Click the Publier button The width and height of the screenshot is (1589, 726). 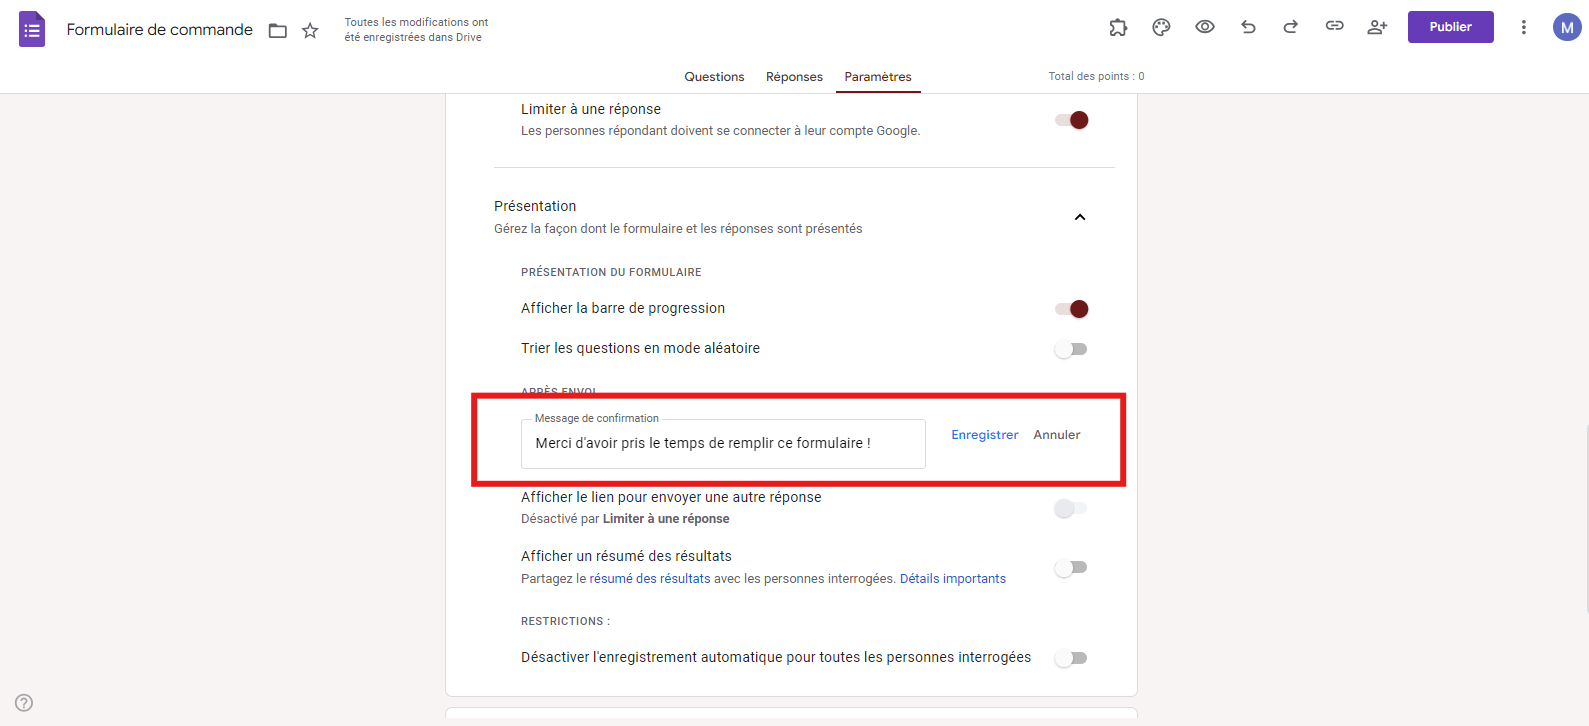1450,27
